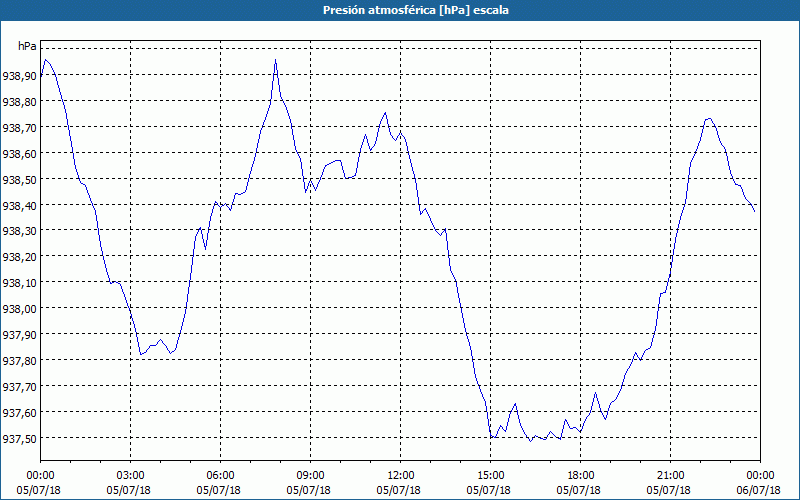Click the 05/07/18 date under 18:00
This screenshot has width=800, height=500.
[x=579, y=490]
